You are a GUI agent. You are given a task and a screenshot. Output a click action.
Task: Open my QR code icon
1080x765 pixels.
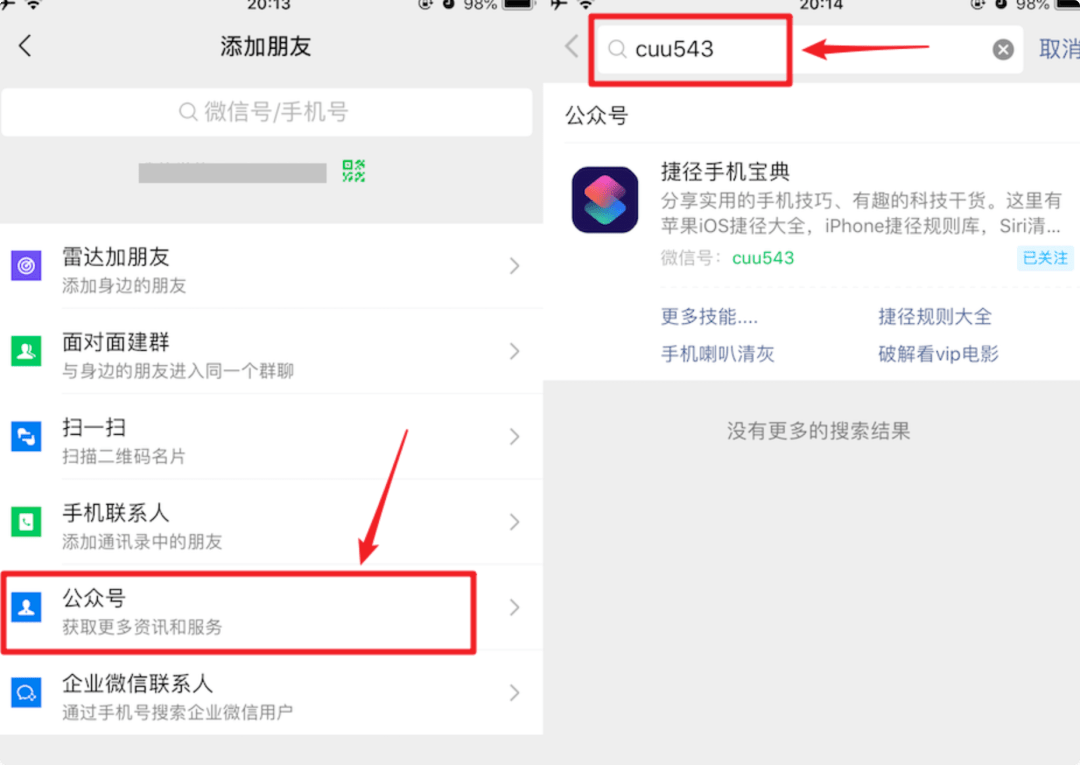coord(353,171)
